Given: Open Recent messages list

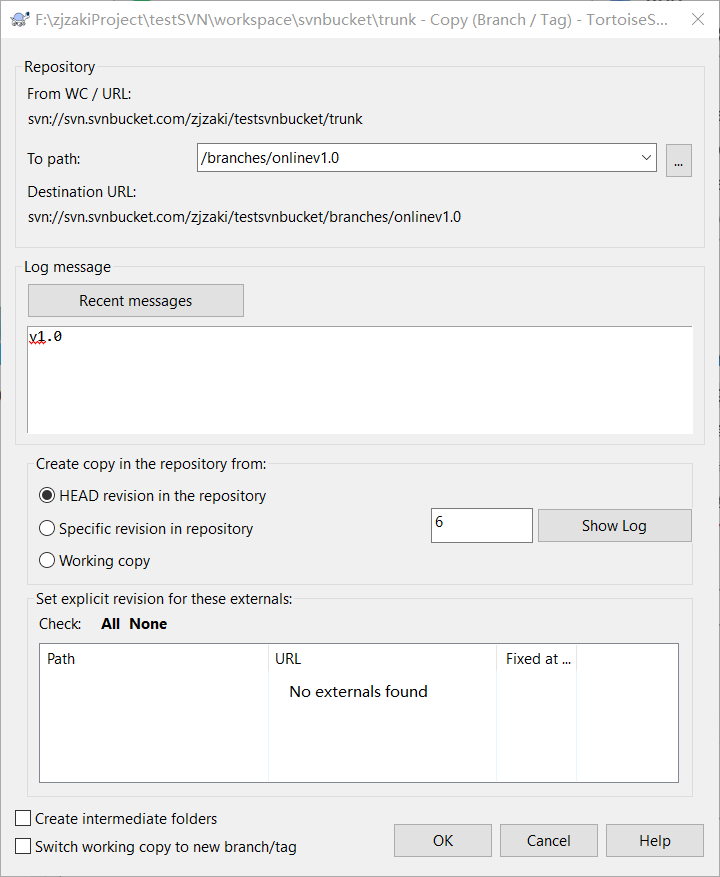Looking at the screenshot, I should tap(135, 300).
